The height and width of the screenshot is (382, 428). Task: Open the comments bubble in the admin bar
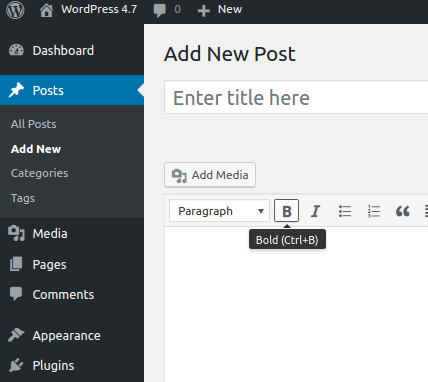(159, 10)
